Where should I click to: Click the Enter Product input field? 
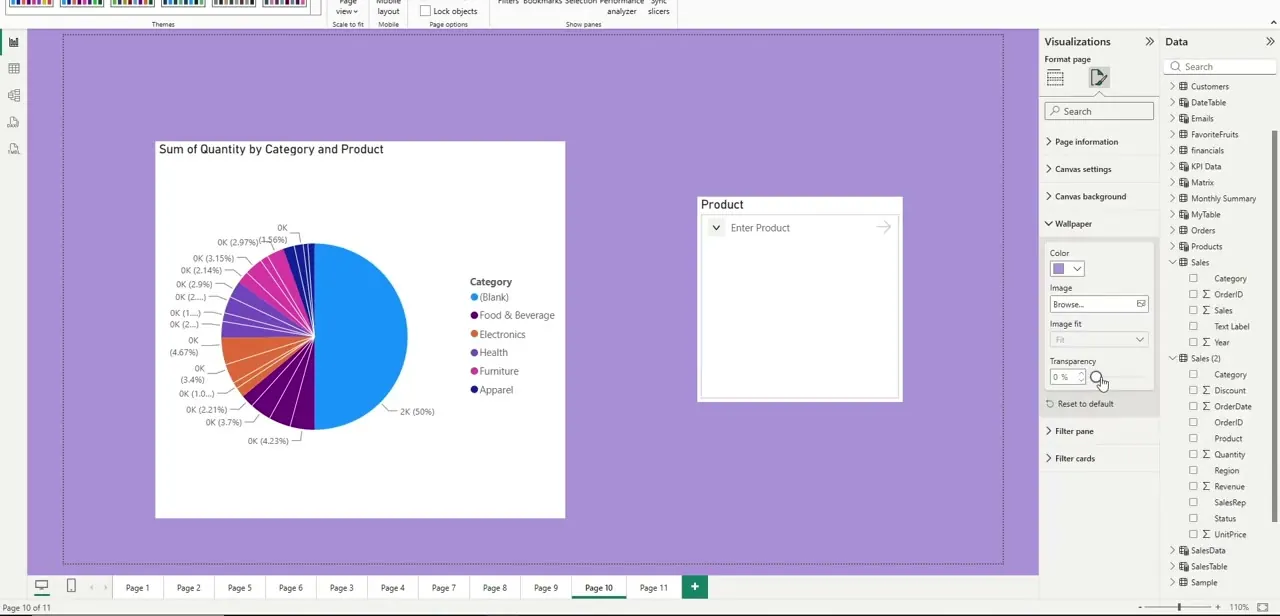click(800, 228)
